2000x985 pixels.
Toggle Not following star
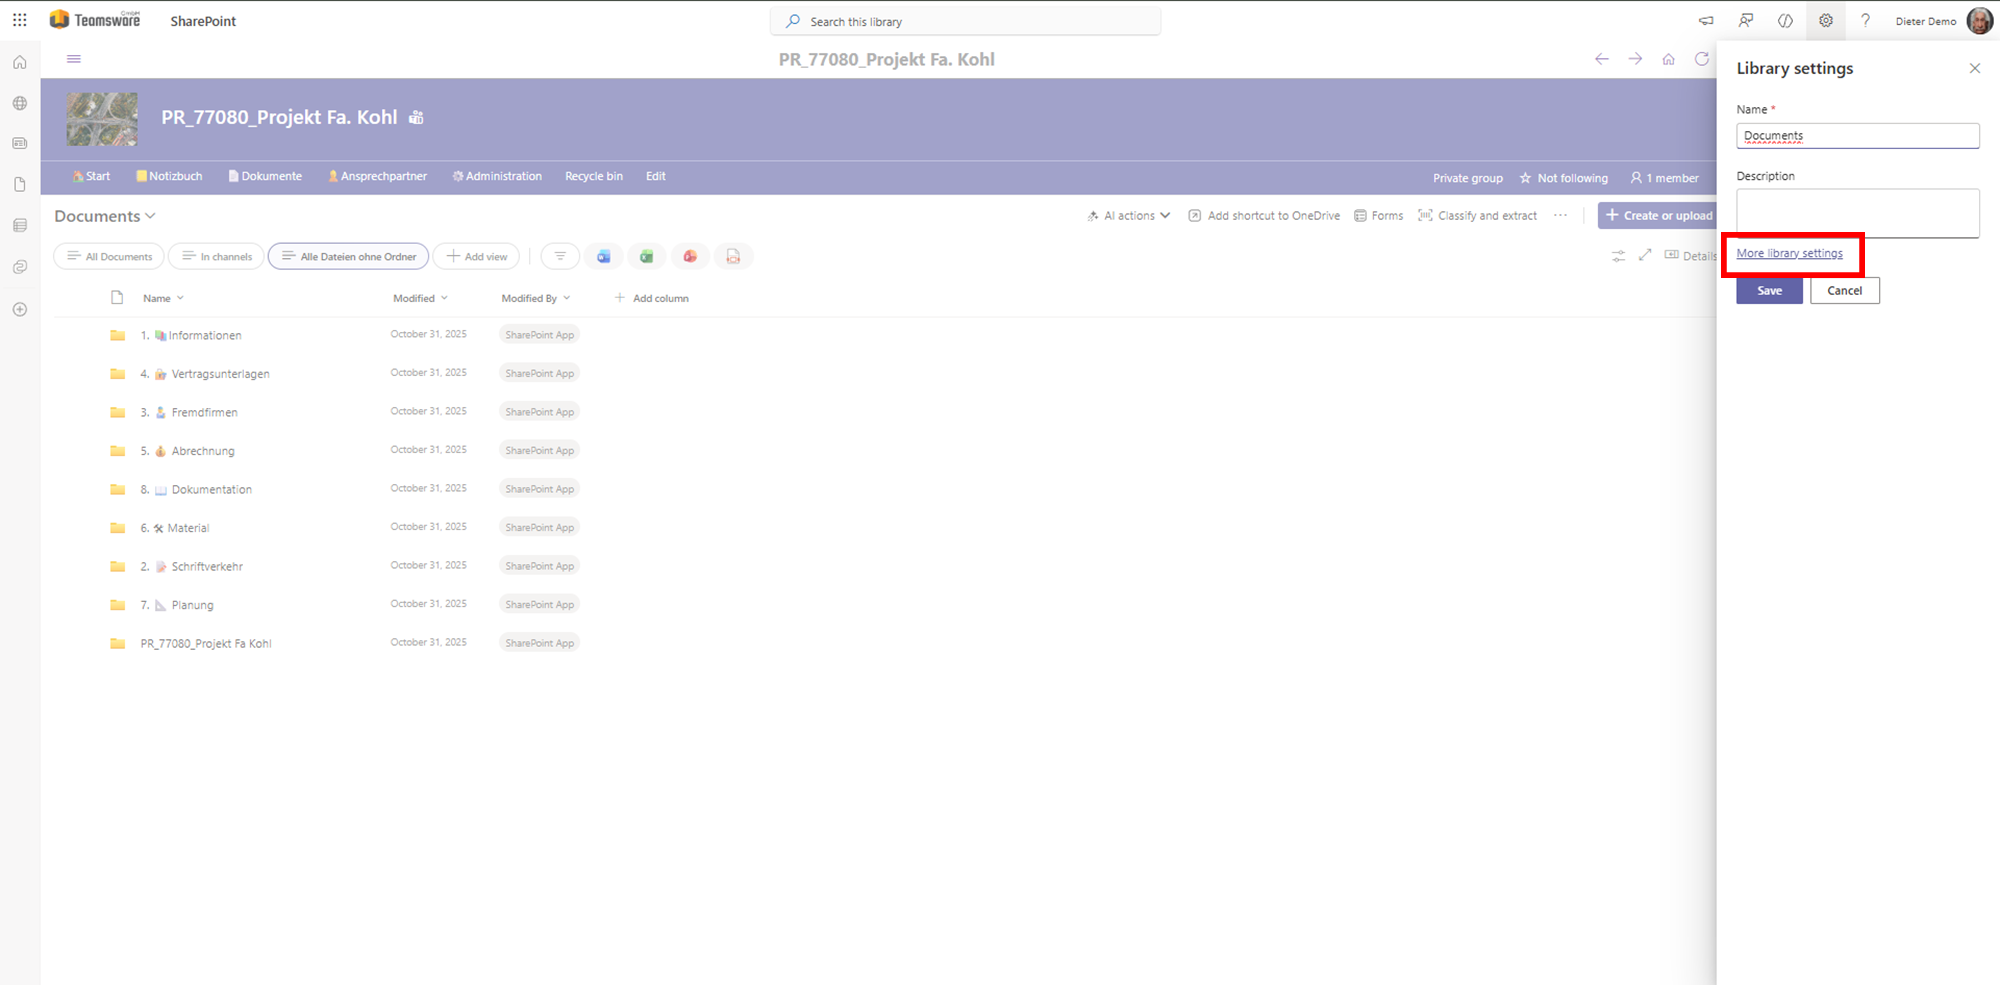pos(1563,178)
